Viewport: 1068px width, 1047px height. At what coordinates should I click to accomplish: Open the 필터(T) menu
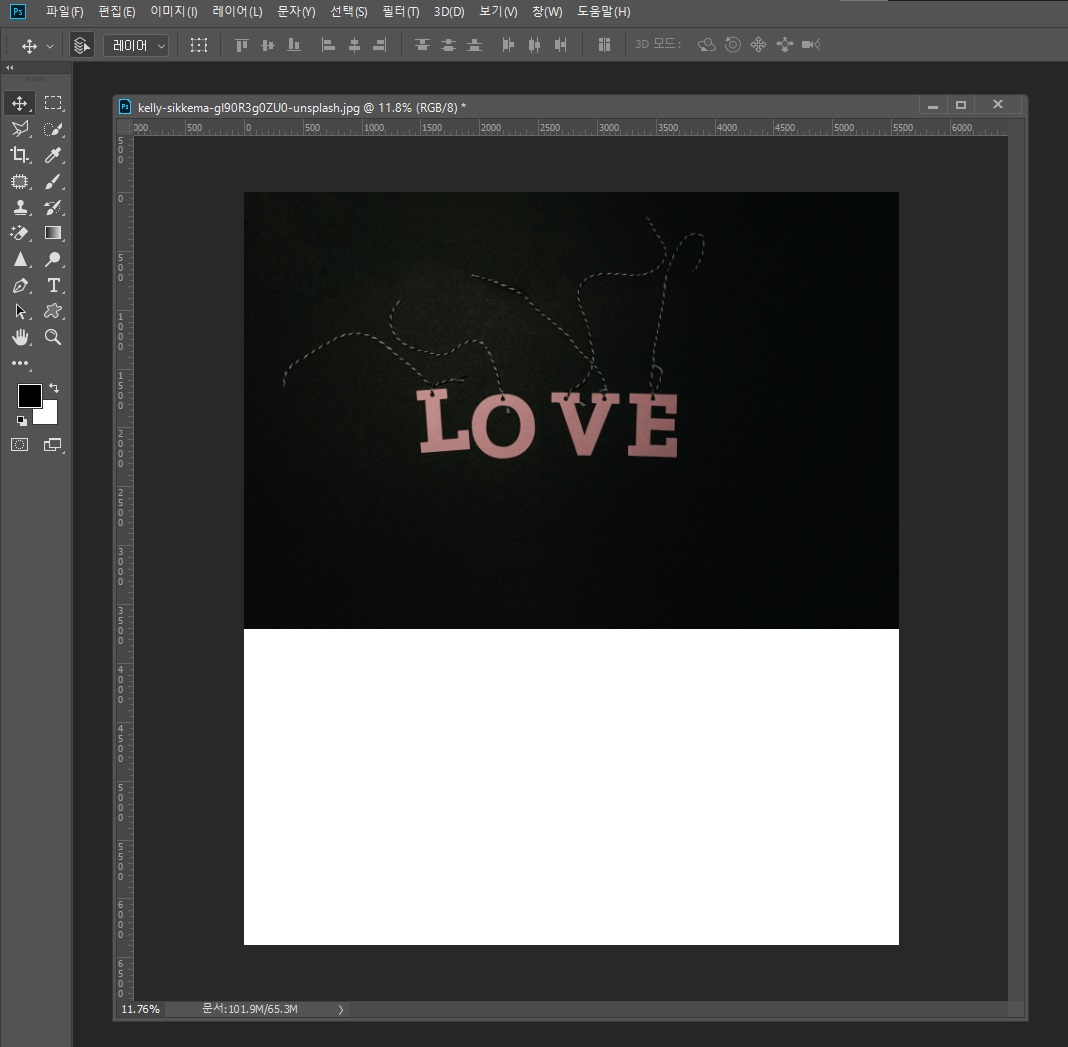400,12
